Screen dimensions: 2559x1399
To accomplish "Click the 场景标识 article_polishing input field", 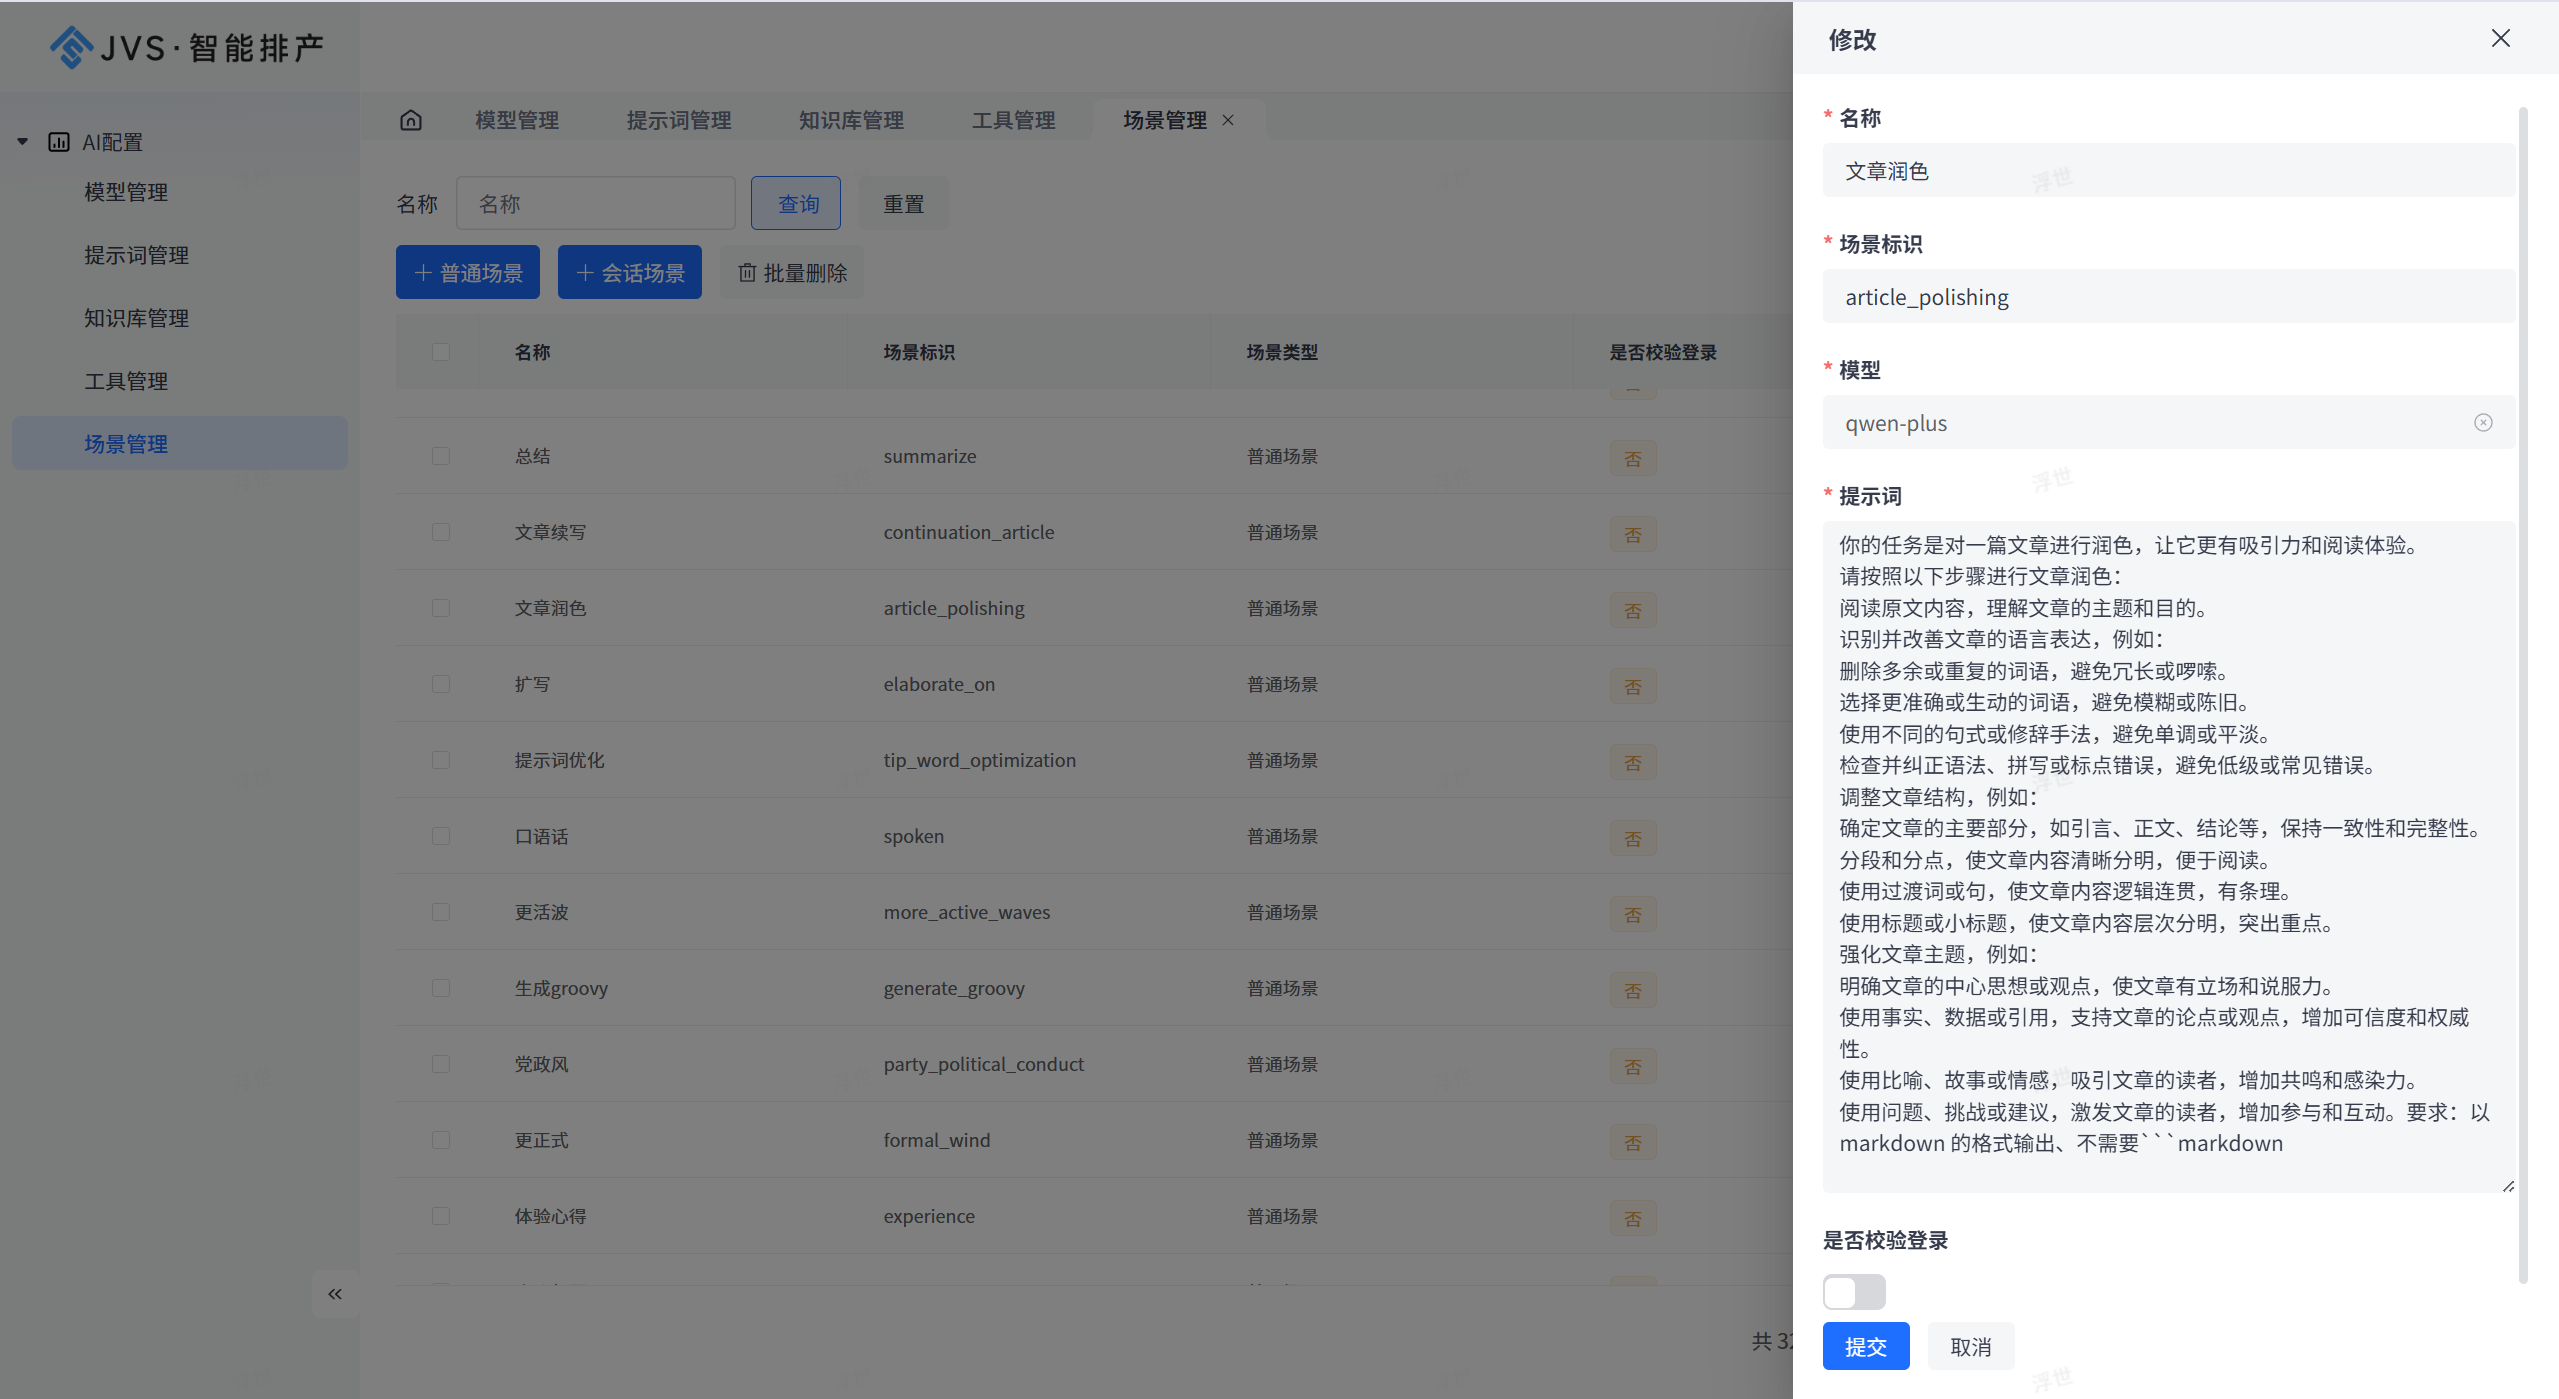I will (2168, 297).
